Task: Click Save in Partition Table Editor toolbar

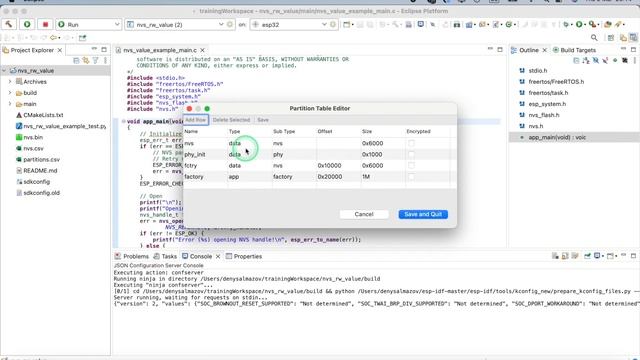Action: click(263, 120)
